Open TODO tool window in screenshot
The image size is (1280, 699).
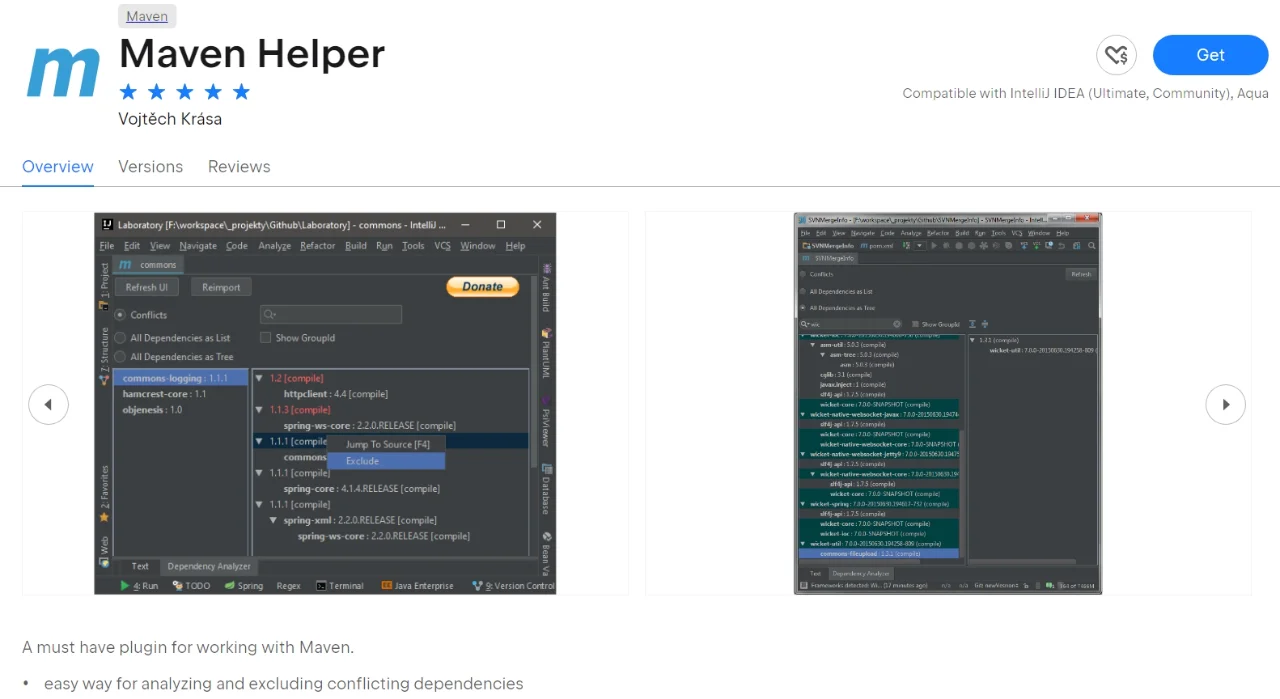click(x=191, y=586)
